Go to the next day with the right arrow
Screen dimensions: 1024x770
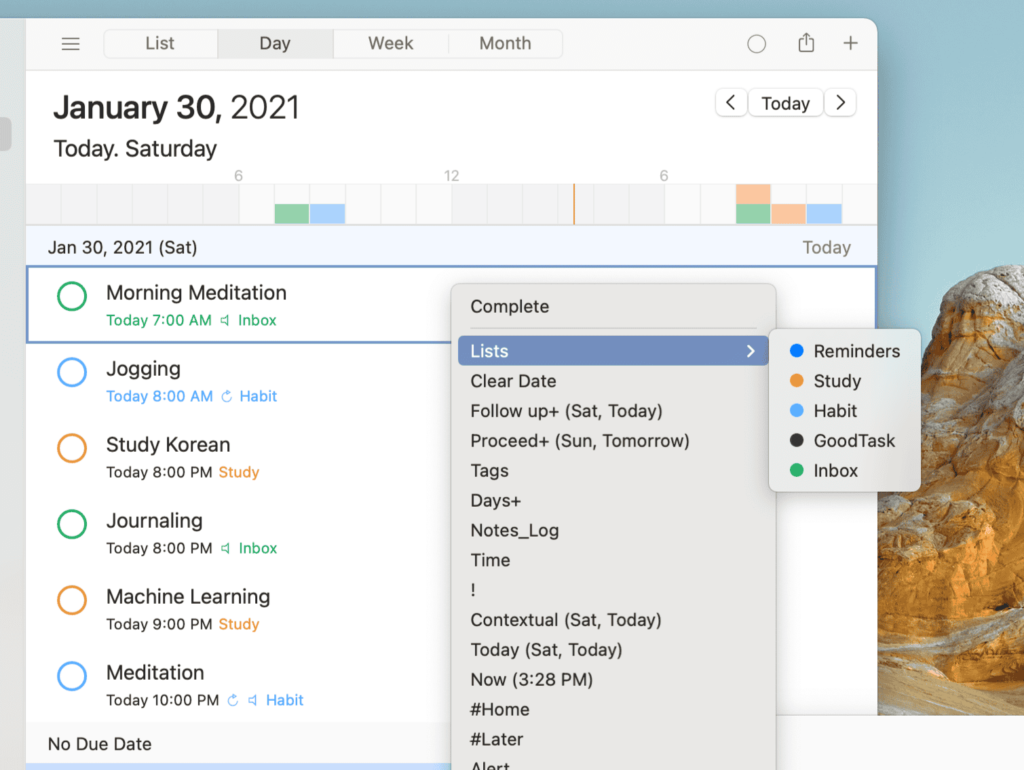tap(840, 102)
